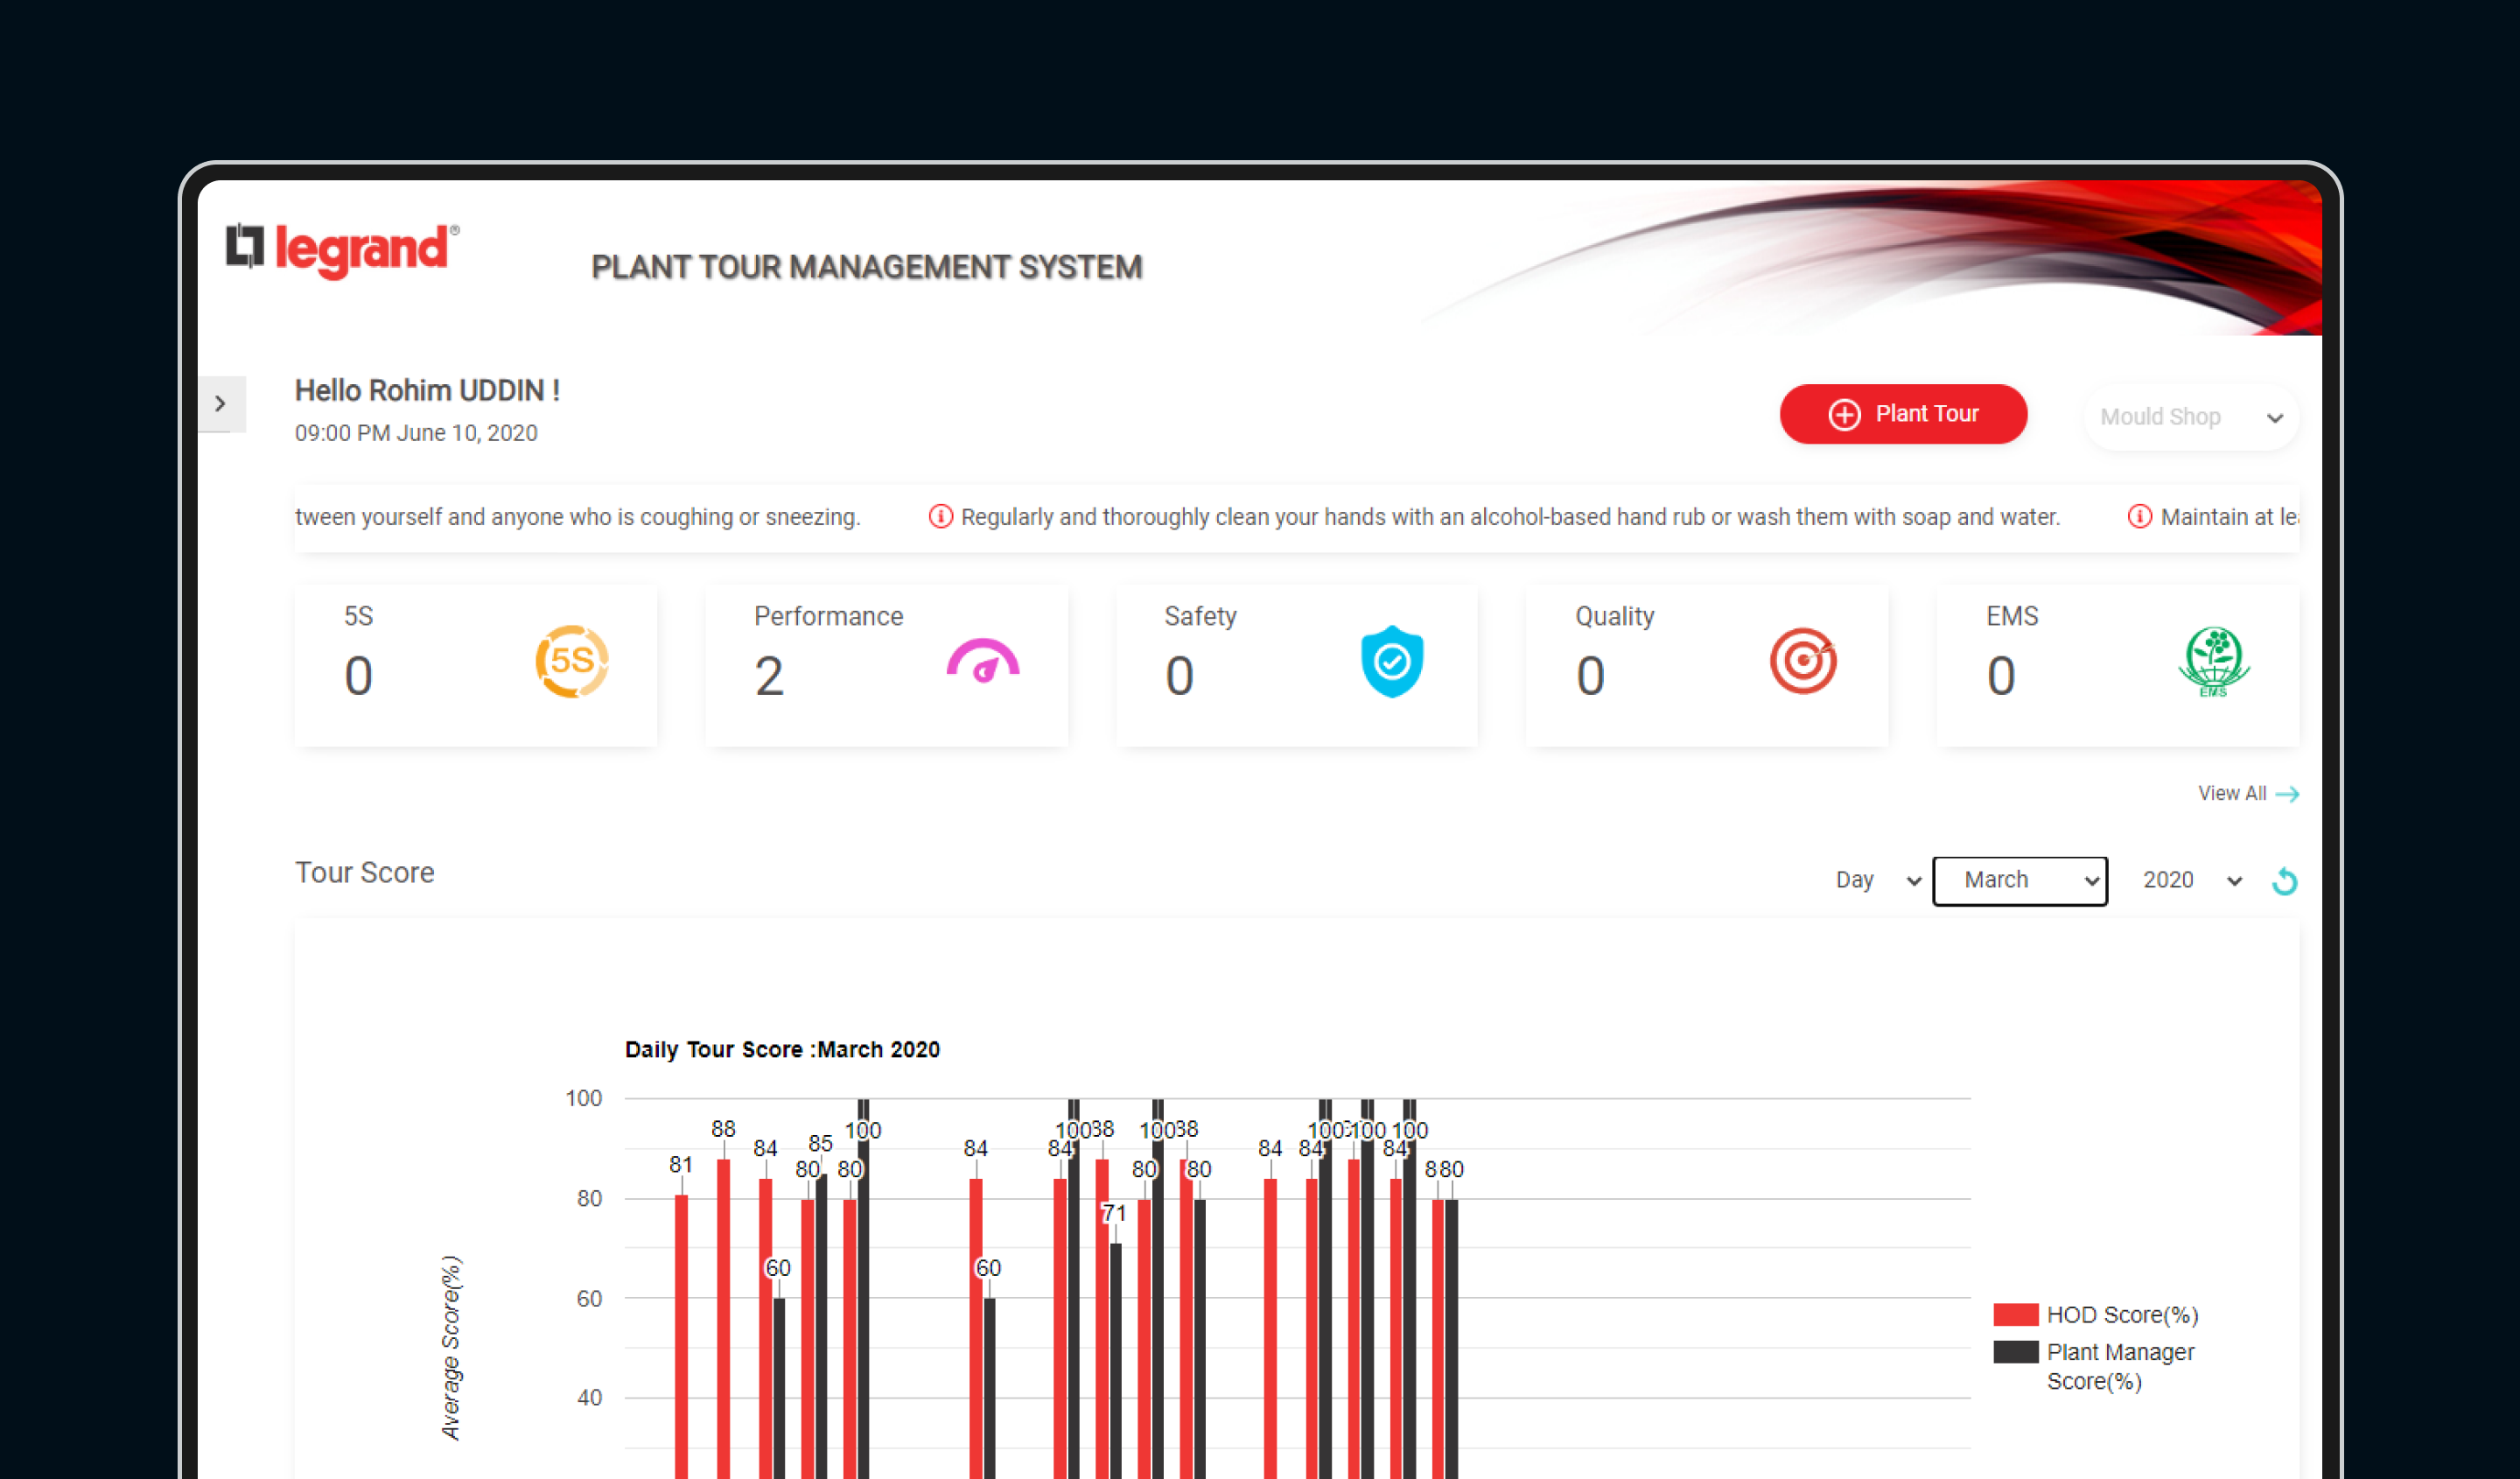
Task: Click the info icon before hand-cleaning message
Action: point(940,517)
